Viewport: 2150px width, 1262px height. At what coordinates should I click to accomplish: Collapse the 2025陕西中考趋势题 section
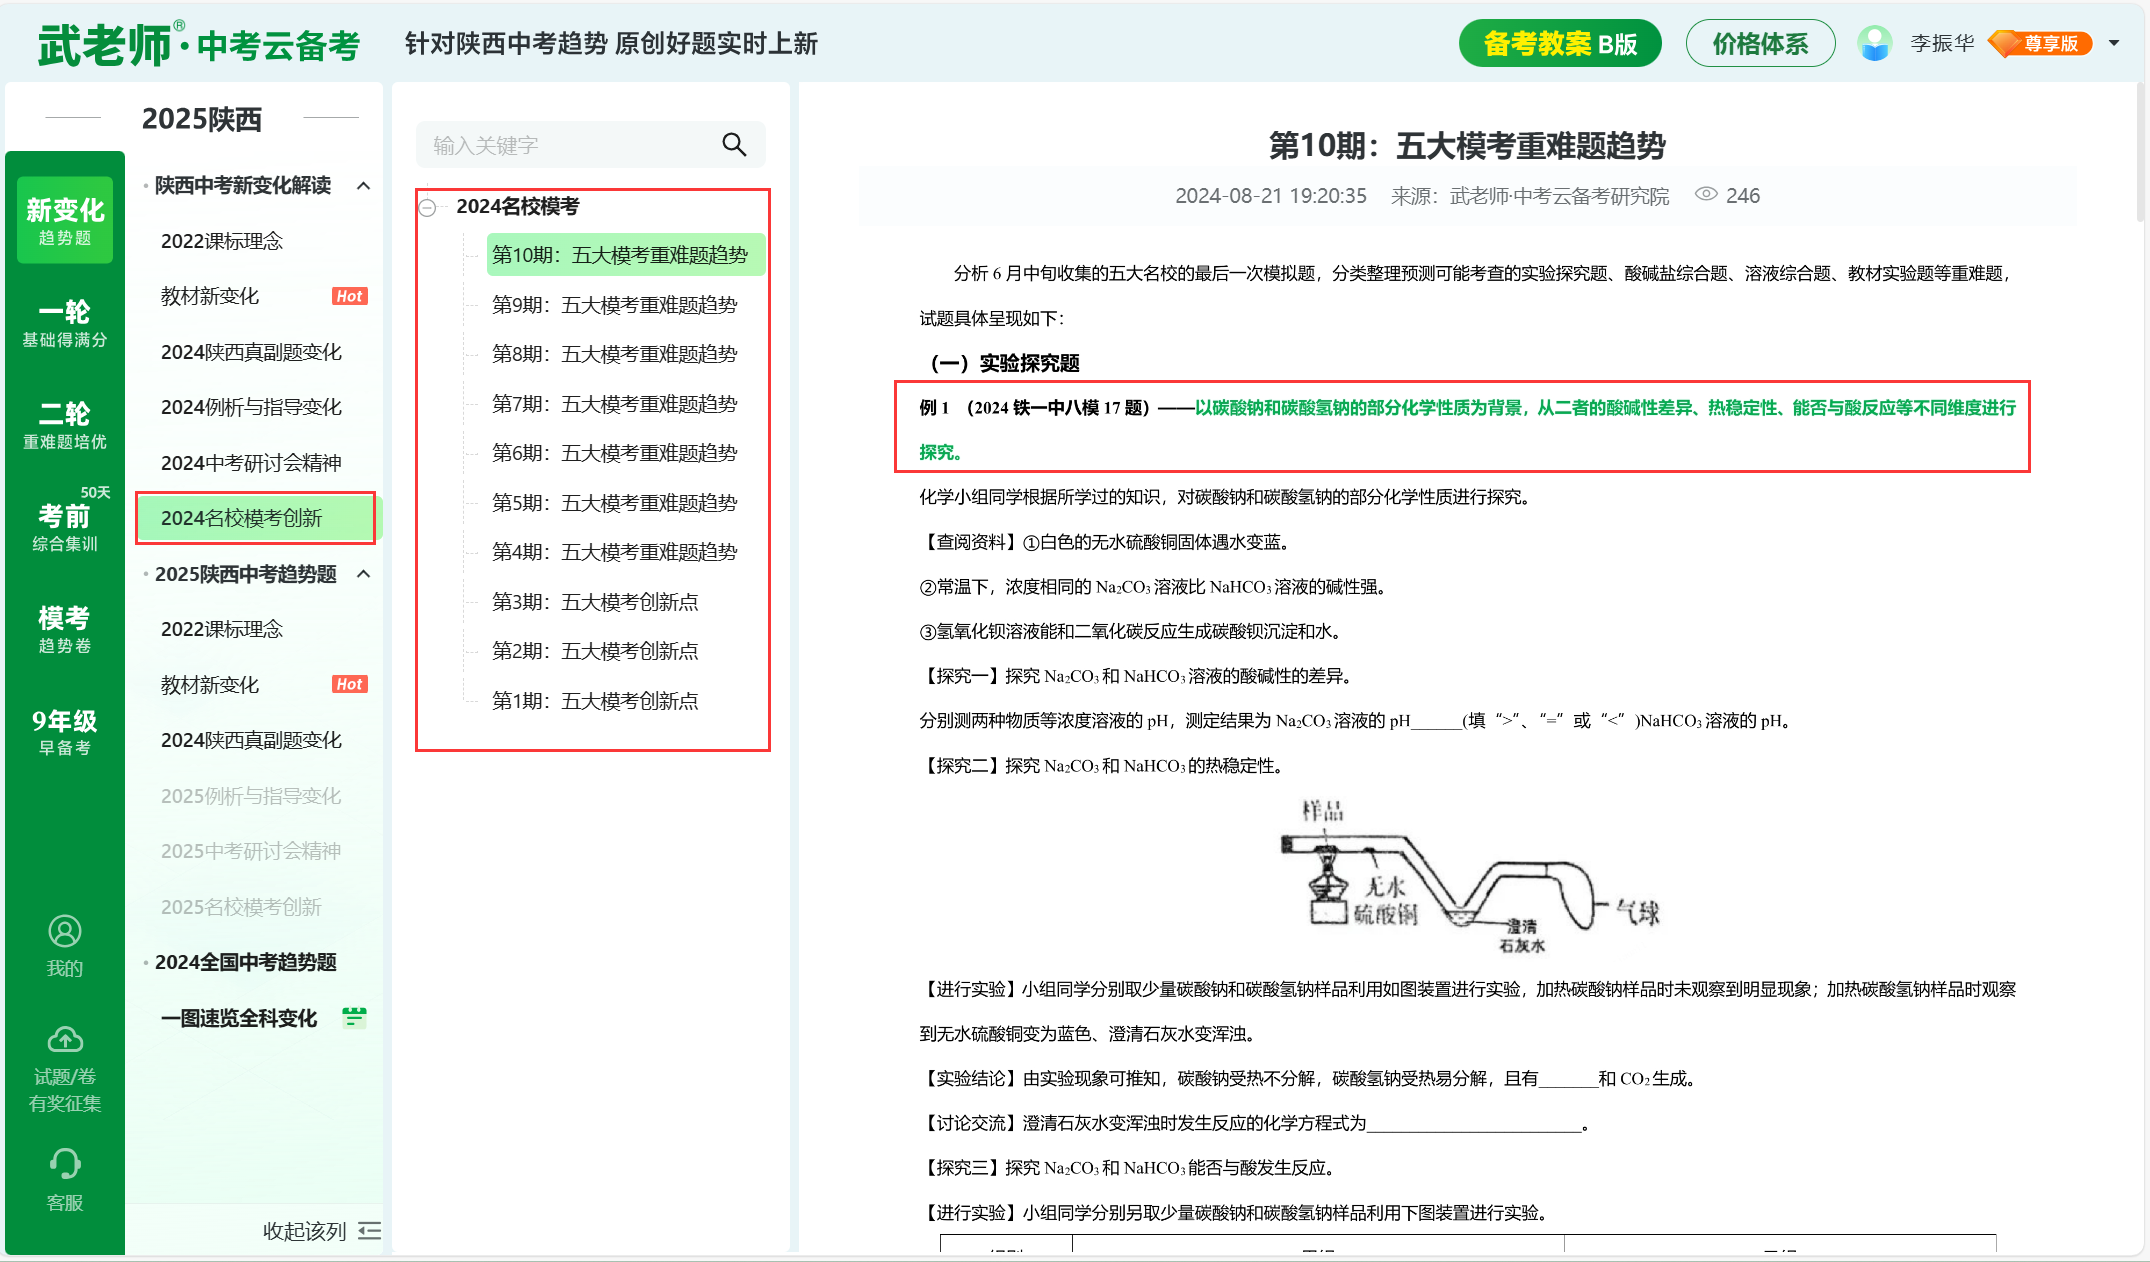click(364, 574)
